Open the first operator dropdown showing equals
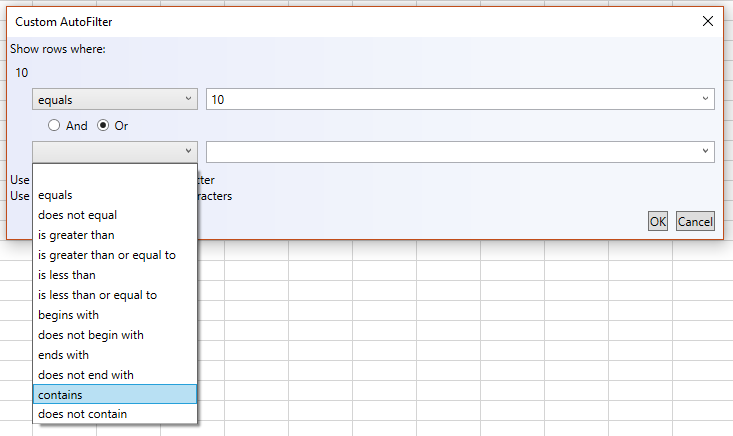 coord(115,99)
